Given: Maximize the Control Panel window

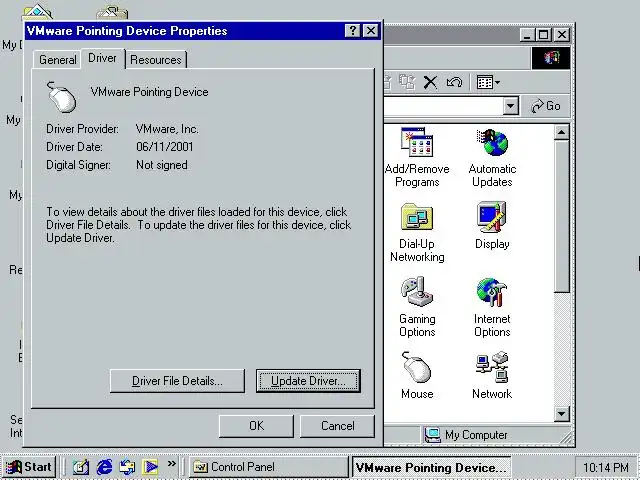Looking at the screenshot, I should [544, 35].
